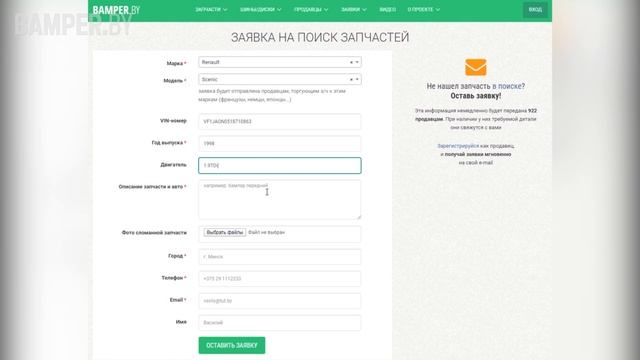
Task: Focus the VIN-номер input field
Action: pyautogui.click(x=280, y=122)
